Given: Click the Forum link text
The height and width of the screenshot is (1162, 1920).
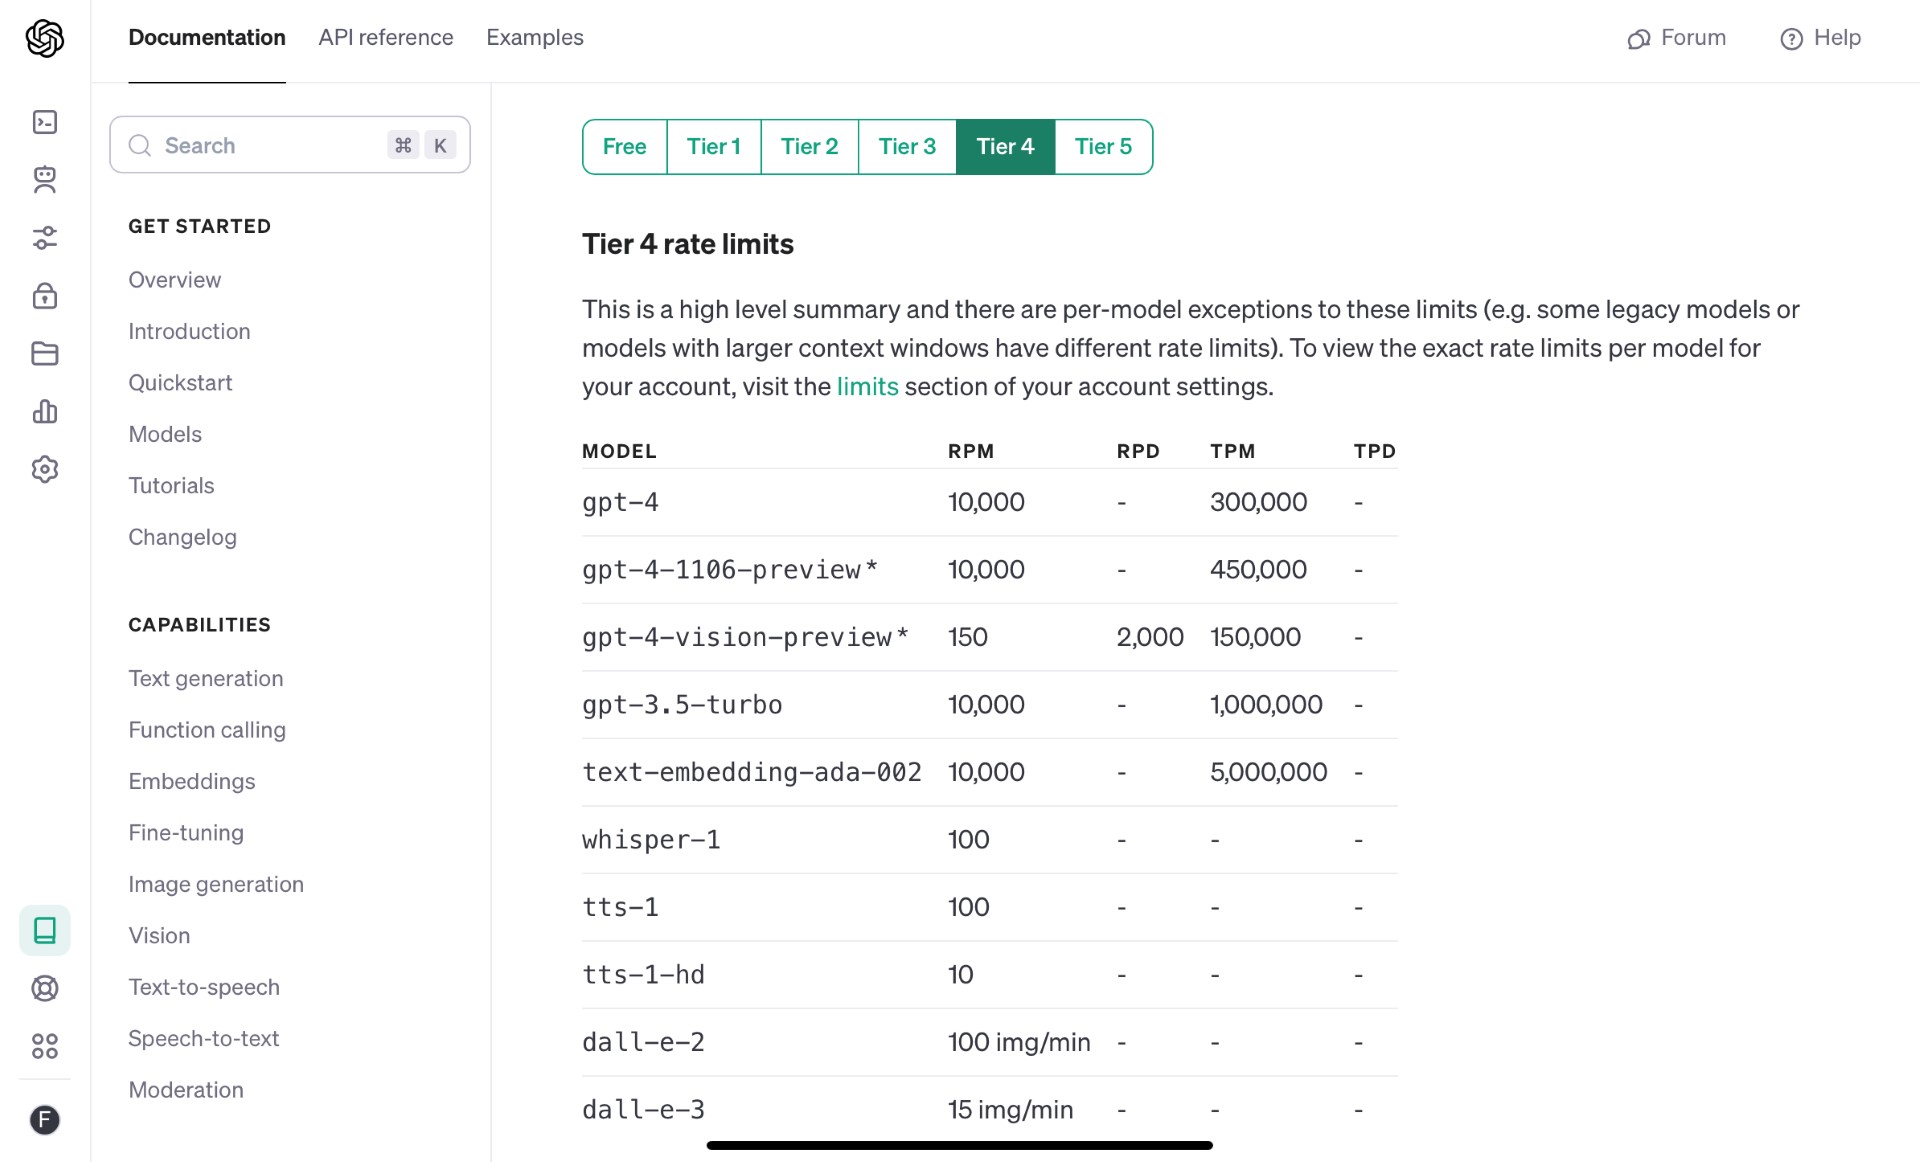Looking at the screenshot, I should pyautogui.click(x=1693, y=38).
